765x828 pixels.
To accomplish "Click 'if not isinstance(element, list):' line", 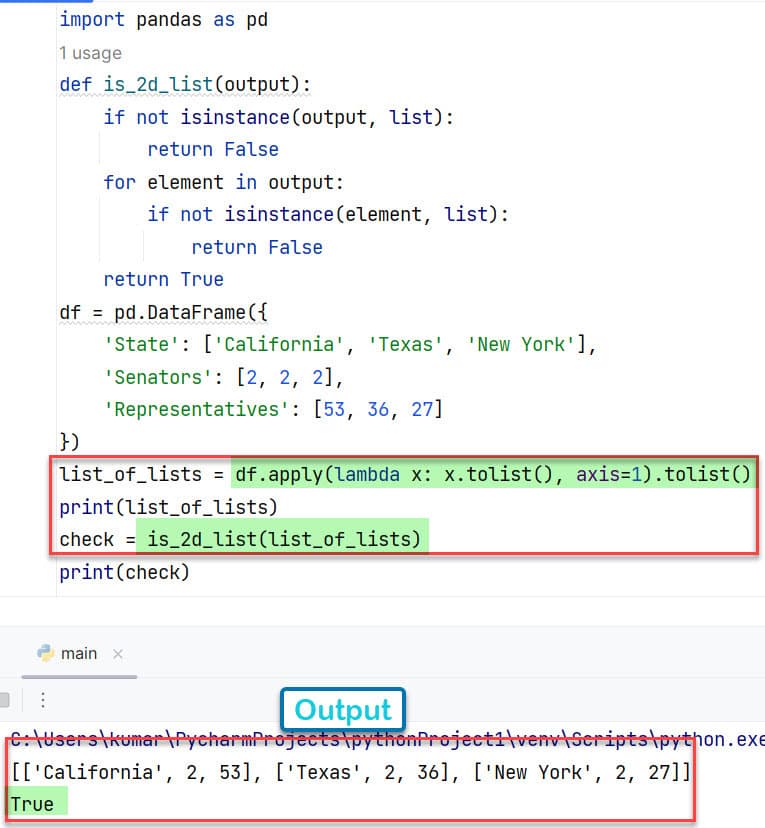I will tap(327, 214).
